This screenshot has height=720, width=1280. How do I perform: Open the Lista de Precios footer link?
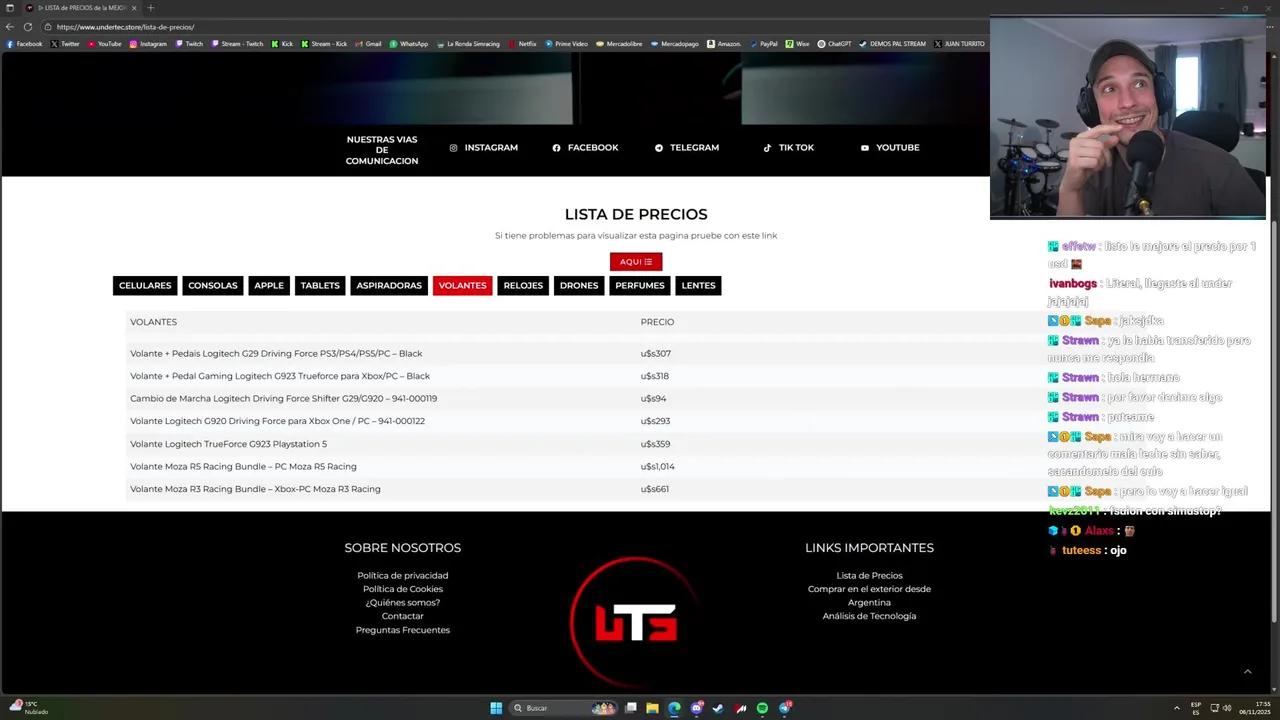click(x=869, y=576)
